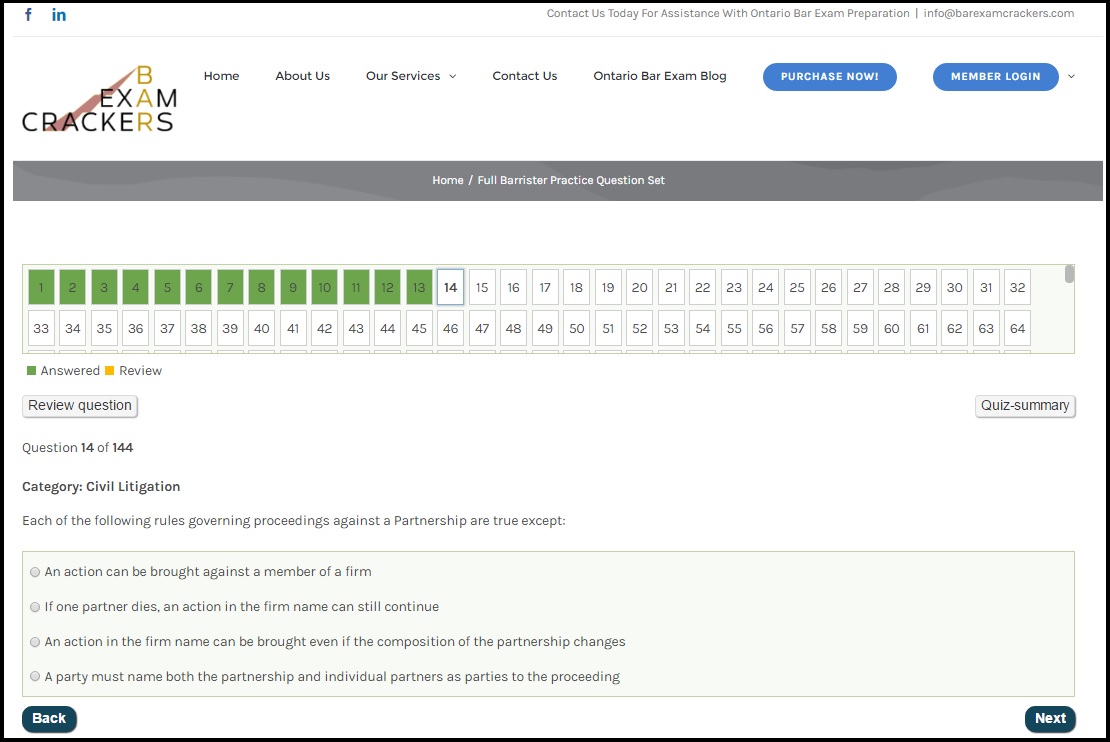The image size is (1110, 742).
Task: Open the Facebook icon link
Action: (28, 15)
